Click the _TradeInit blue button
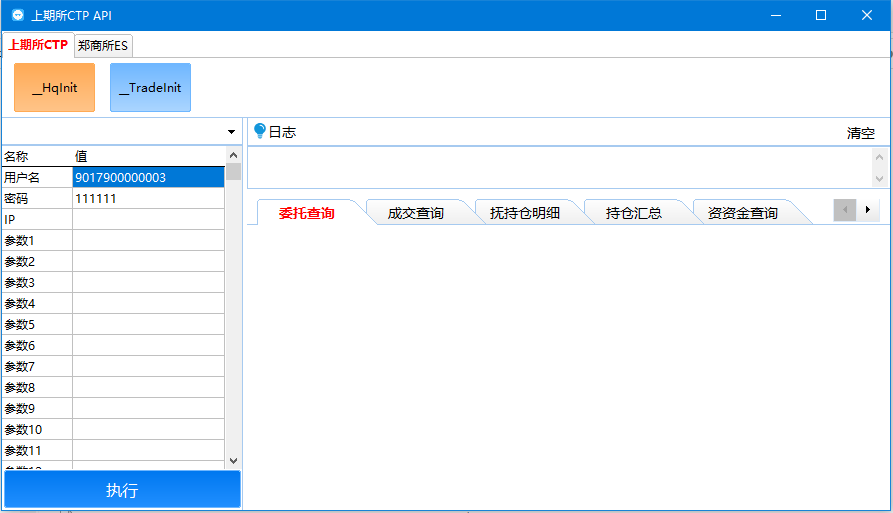 click(x=150, y=88)
